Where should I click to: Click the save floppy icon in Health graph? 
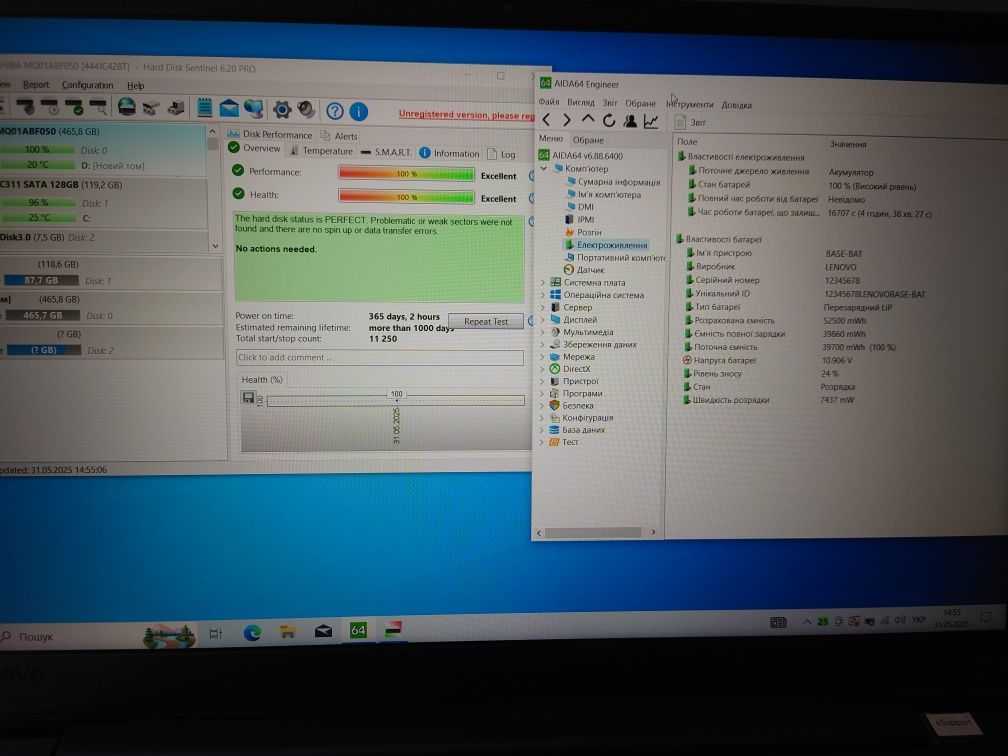click(248, 397)
